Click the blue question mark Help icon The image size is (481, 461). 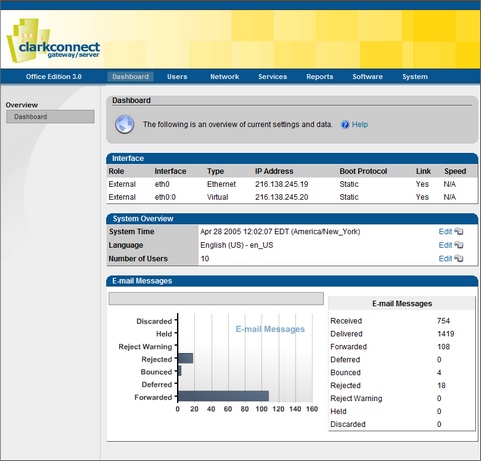pyautogui.click(x=345, y=125)
